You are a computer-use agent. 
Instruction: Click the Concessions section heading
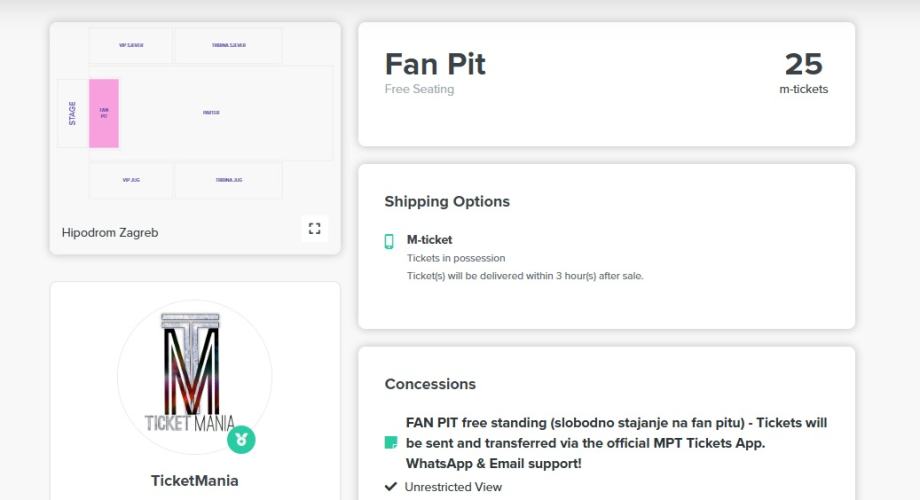(430, 384)
